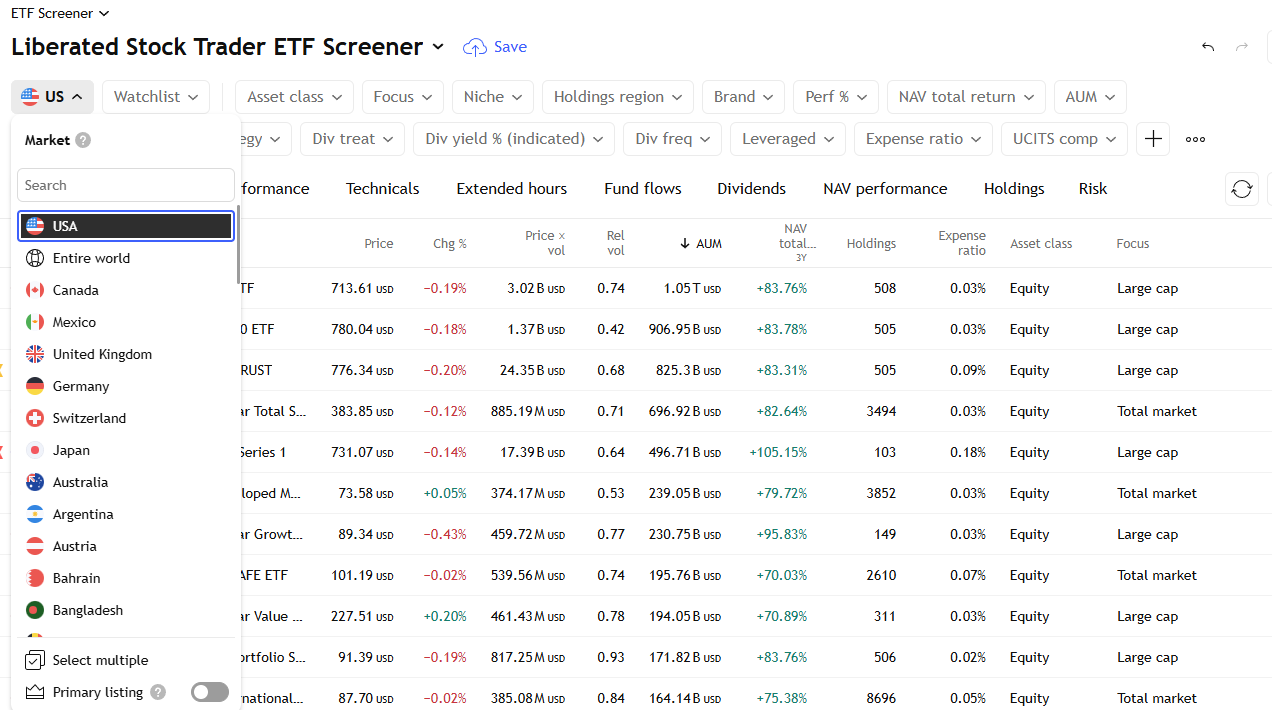Toggle the Primary listing switch

pyautogui.click(x=210, y=692)
